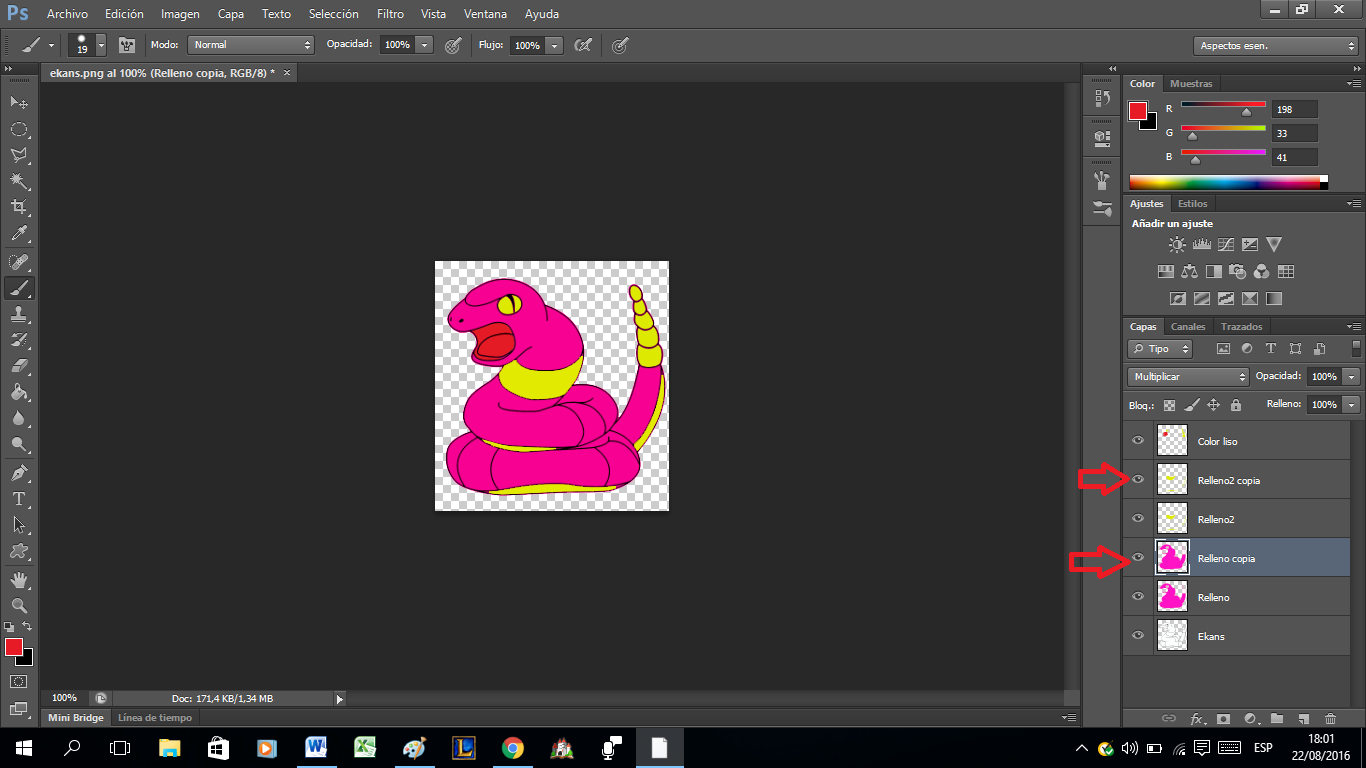The image size is (1366, 768).
Task: Open layer Relleno dropdown arrow
Action: (x=1352, y=405)
